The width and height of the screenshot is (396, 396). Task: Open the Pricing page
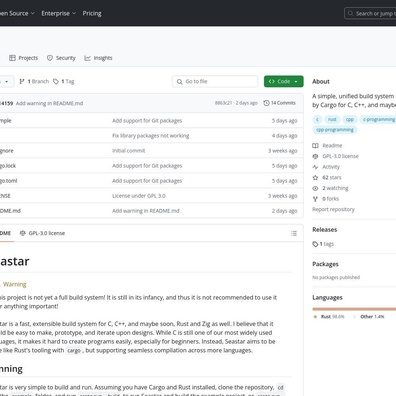pos(92,13)
